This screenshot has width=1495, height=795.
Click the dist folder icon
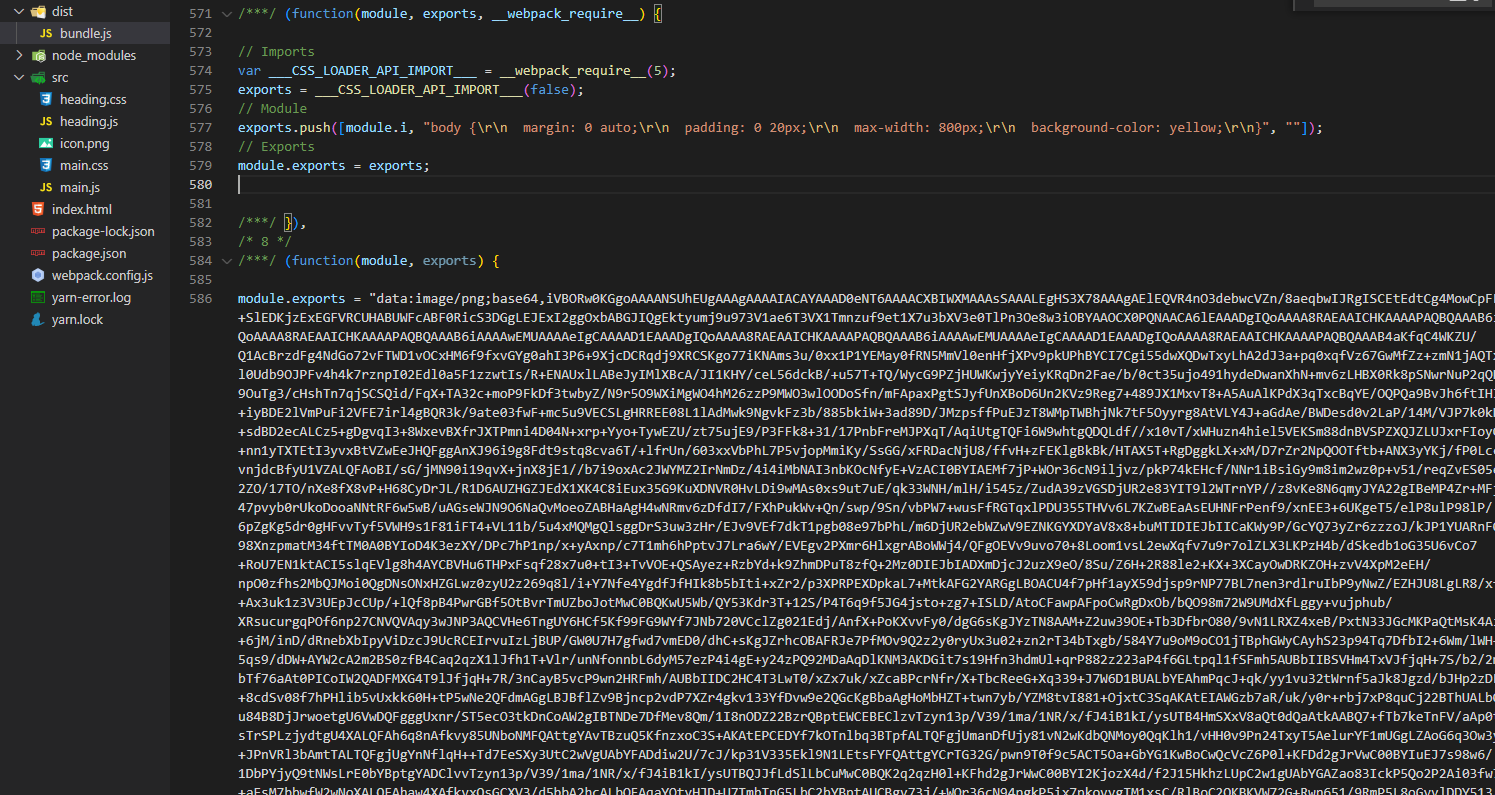[38, 12]
